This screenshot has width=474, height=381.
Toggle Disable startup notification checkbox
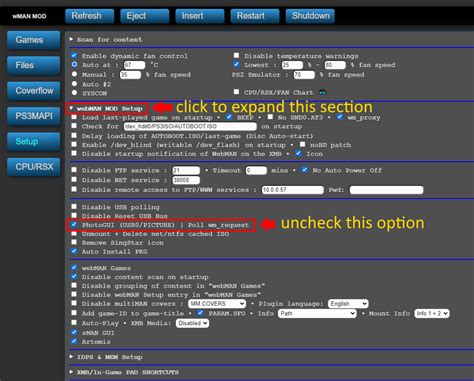pos(74,153)
